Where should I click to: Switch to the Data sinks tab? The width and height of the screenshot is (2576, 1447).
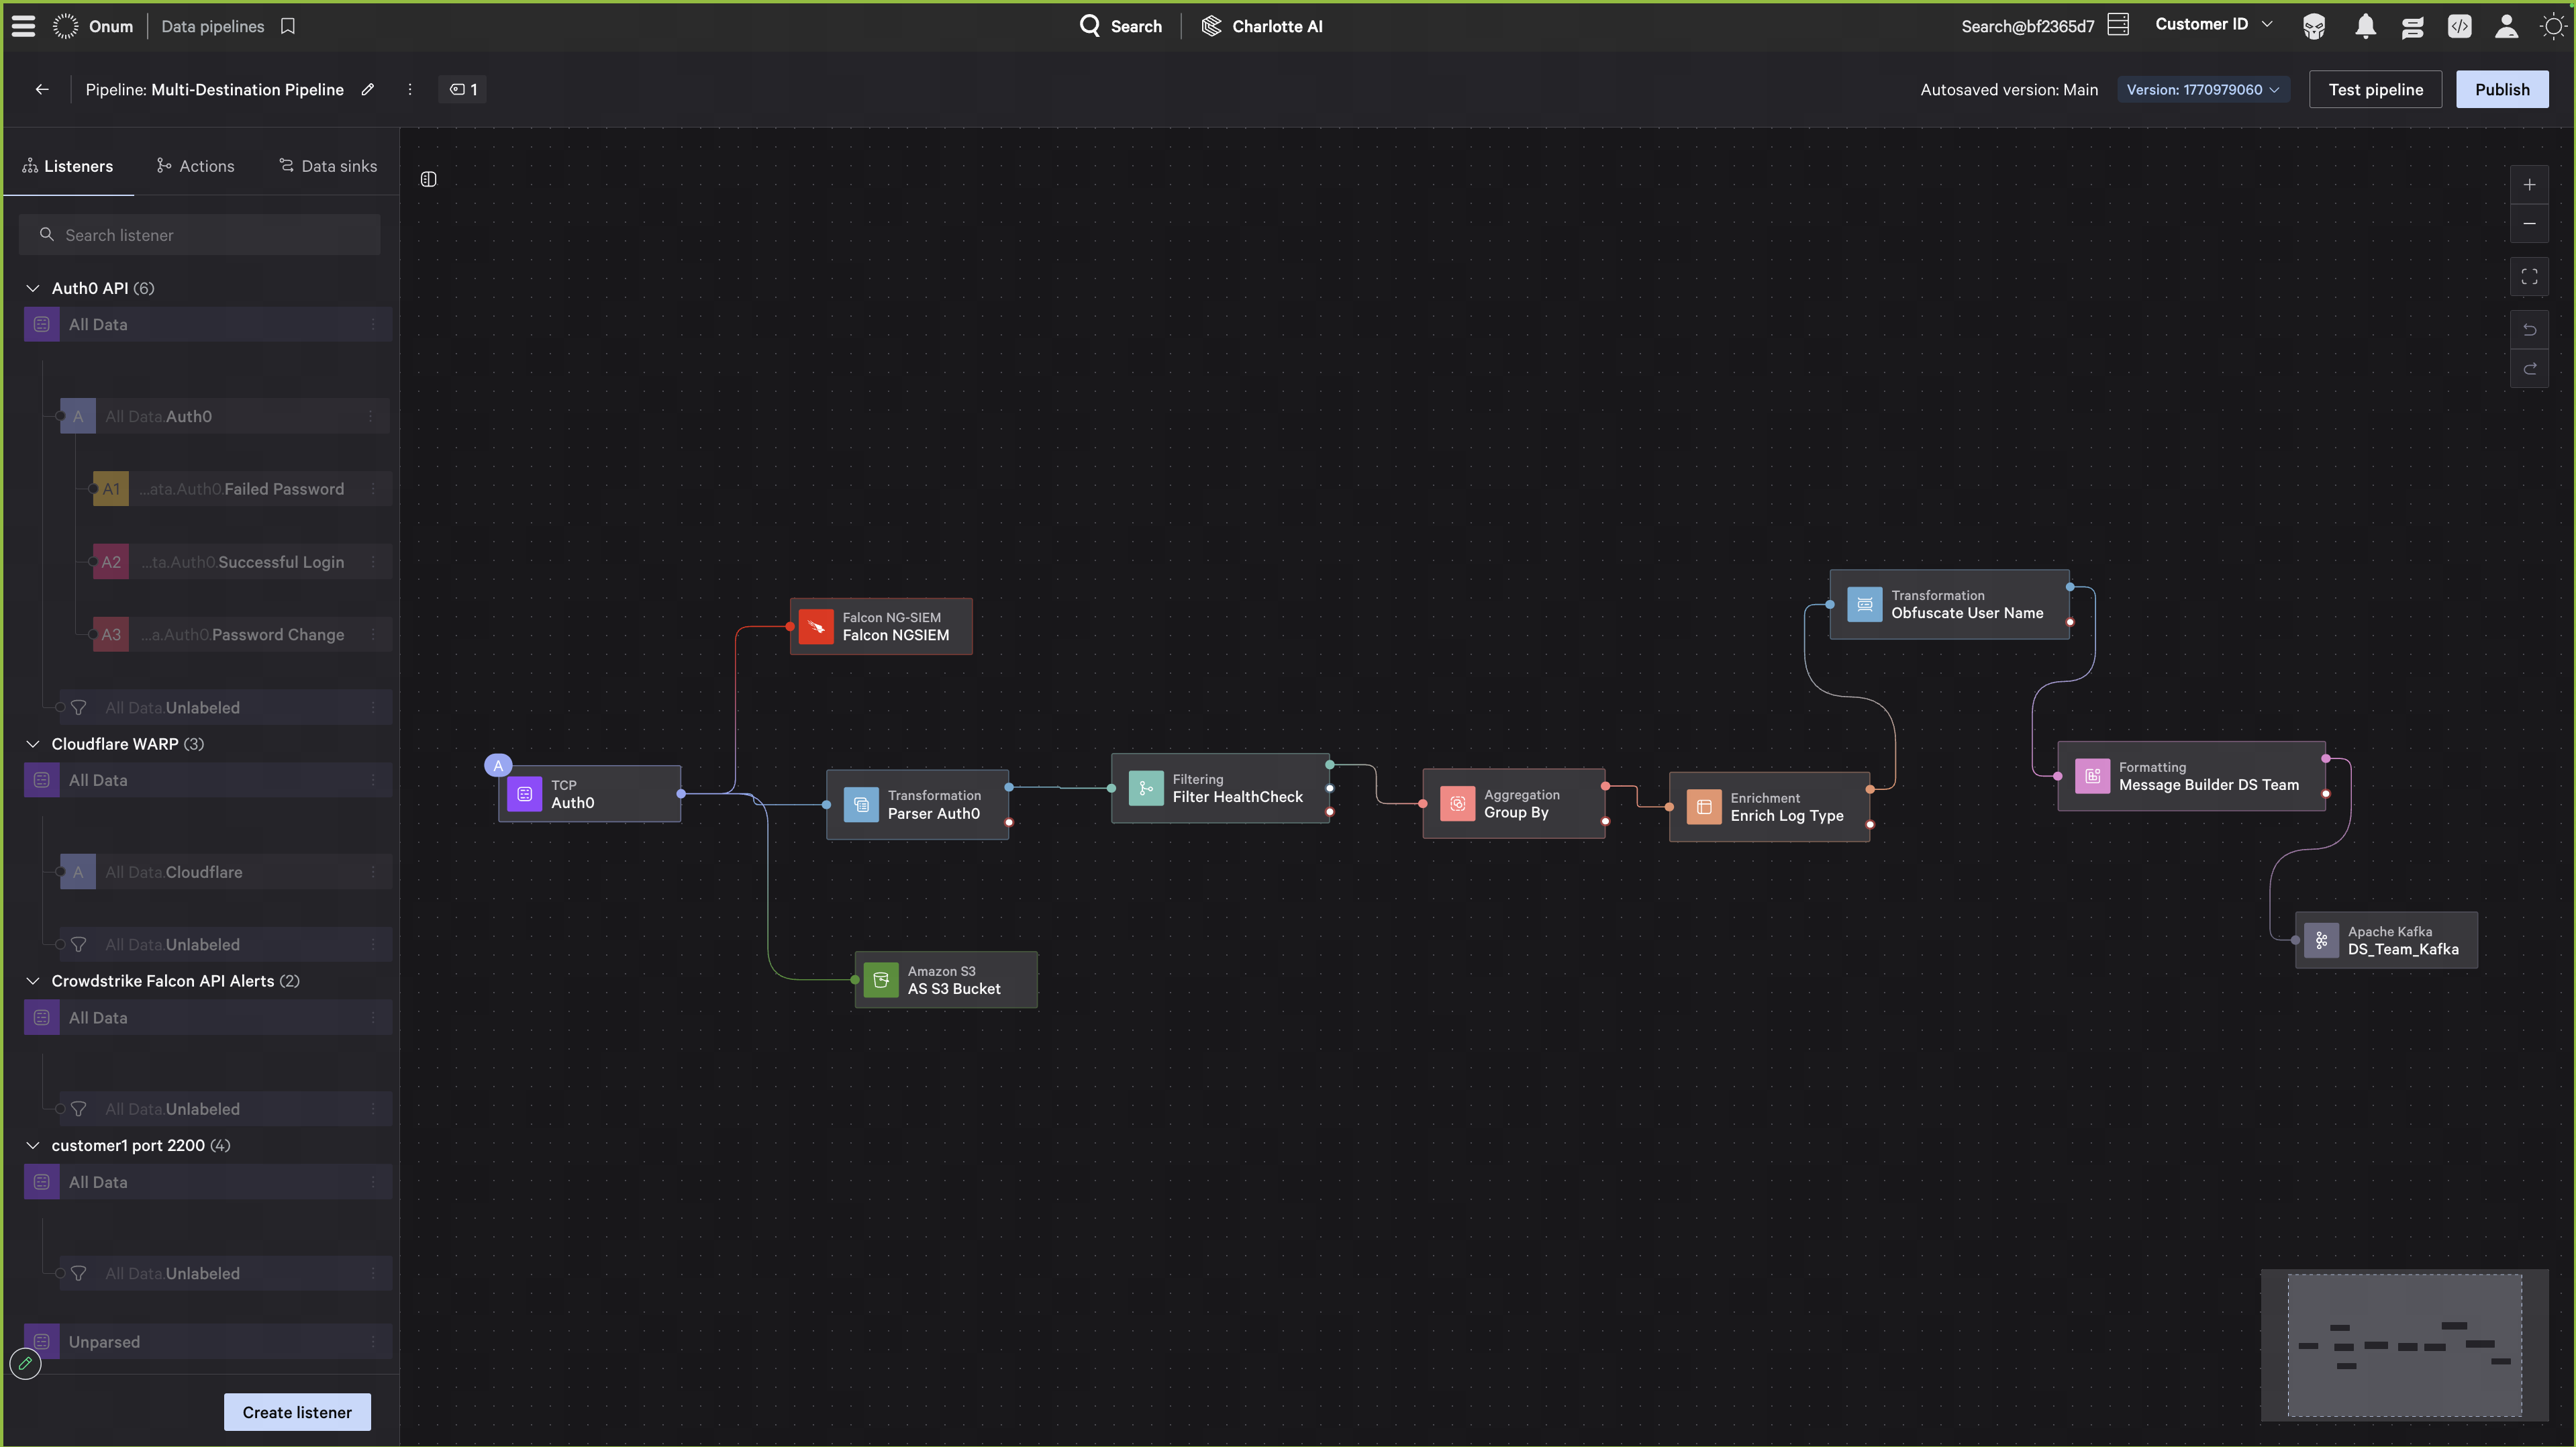click(x=328, y=166)
